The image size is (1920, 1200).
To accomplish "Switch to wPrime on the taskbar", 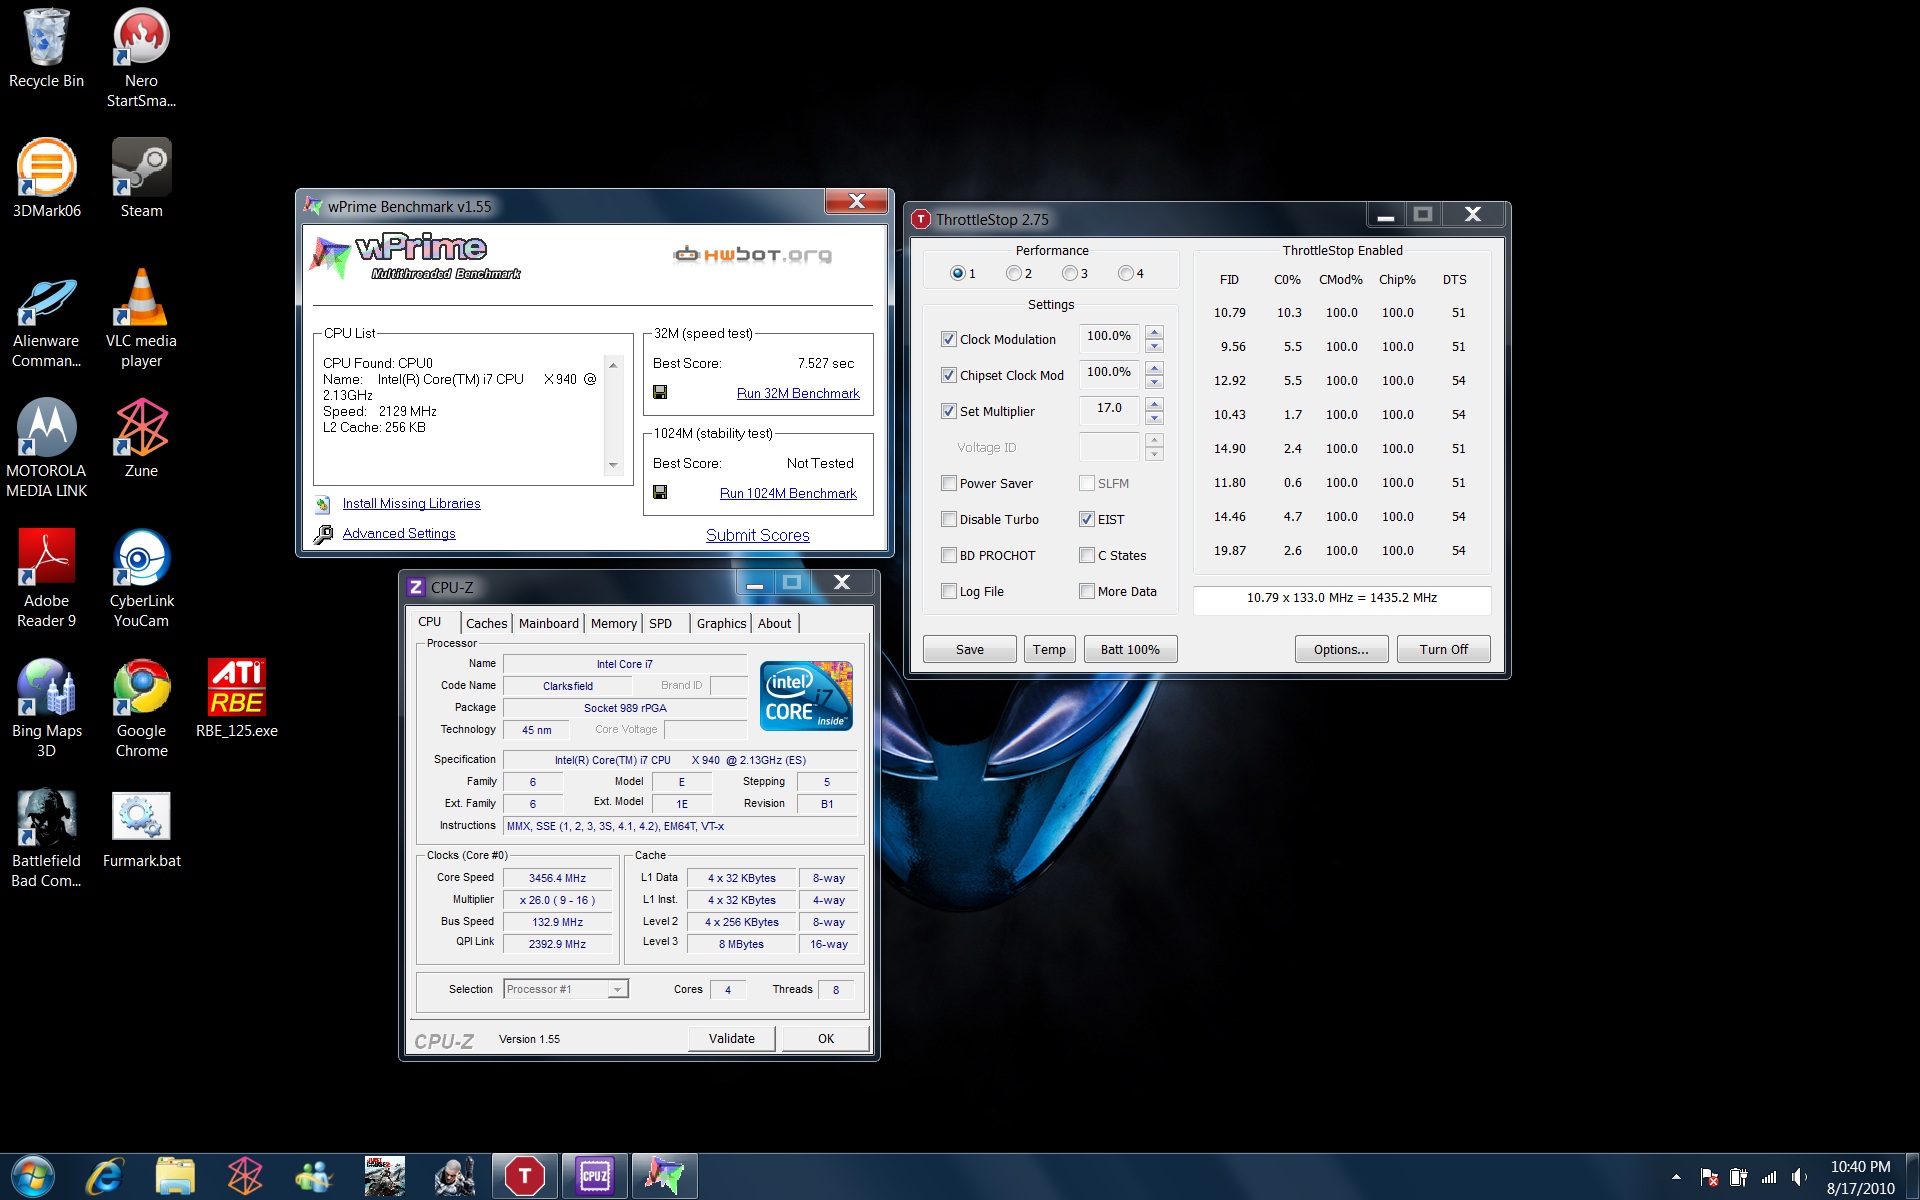I will [x=664, y=1176].
